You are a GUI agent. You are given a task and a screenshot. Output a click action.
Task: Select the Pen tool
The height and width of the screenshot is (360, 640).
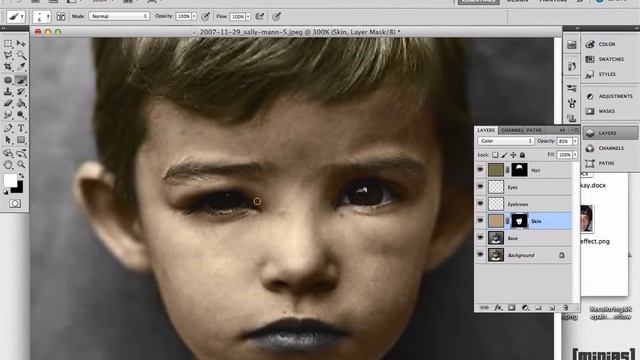click(x=8, y=128)
